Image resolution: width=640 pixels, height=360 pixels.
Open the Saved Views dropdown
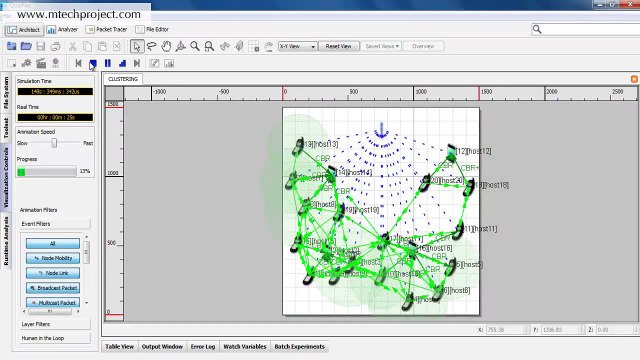pyautogui.click(x=382, y=46)
